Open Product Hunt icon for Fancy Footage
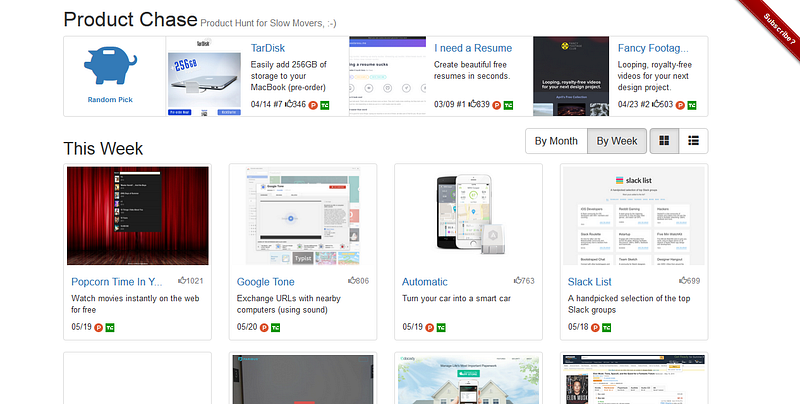The width and height of the screenshot is (800, 404). point(680,105)
